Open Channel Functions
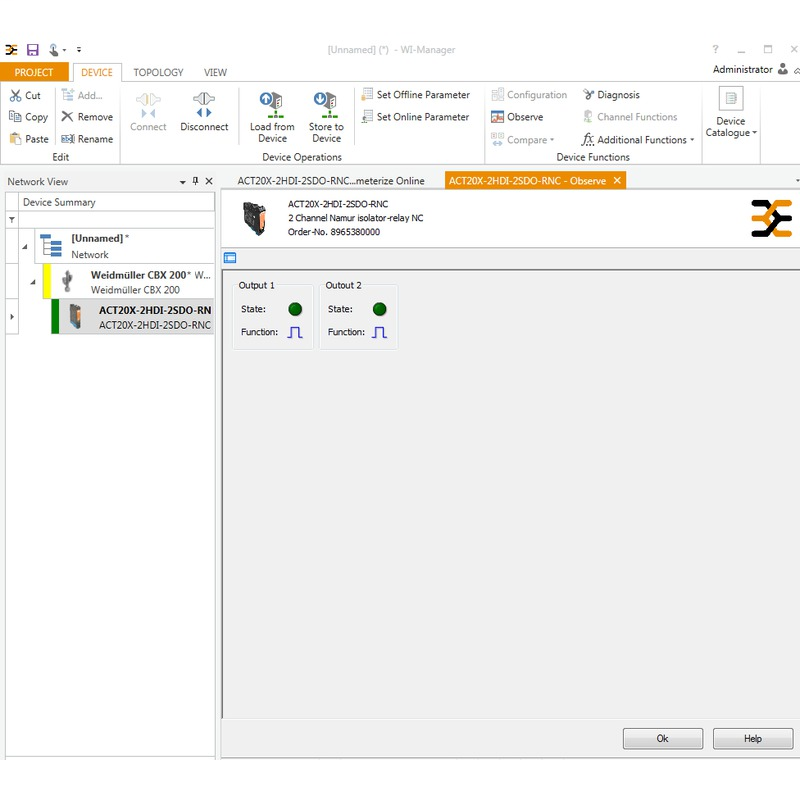Image resolution: width=800 pixels, height=800 pixels. (630, 117)
